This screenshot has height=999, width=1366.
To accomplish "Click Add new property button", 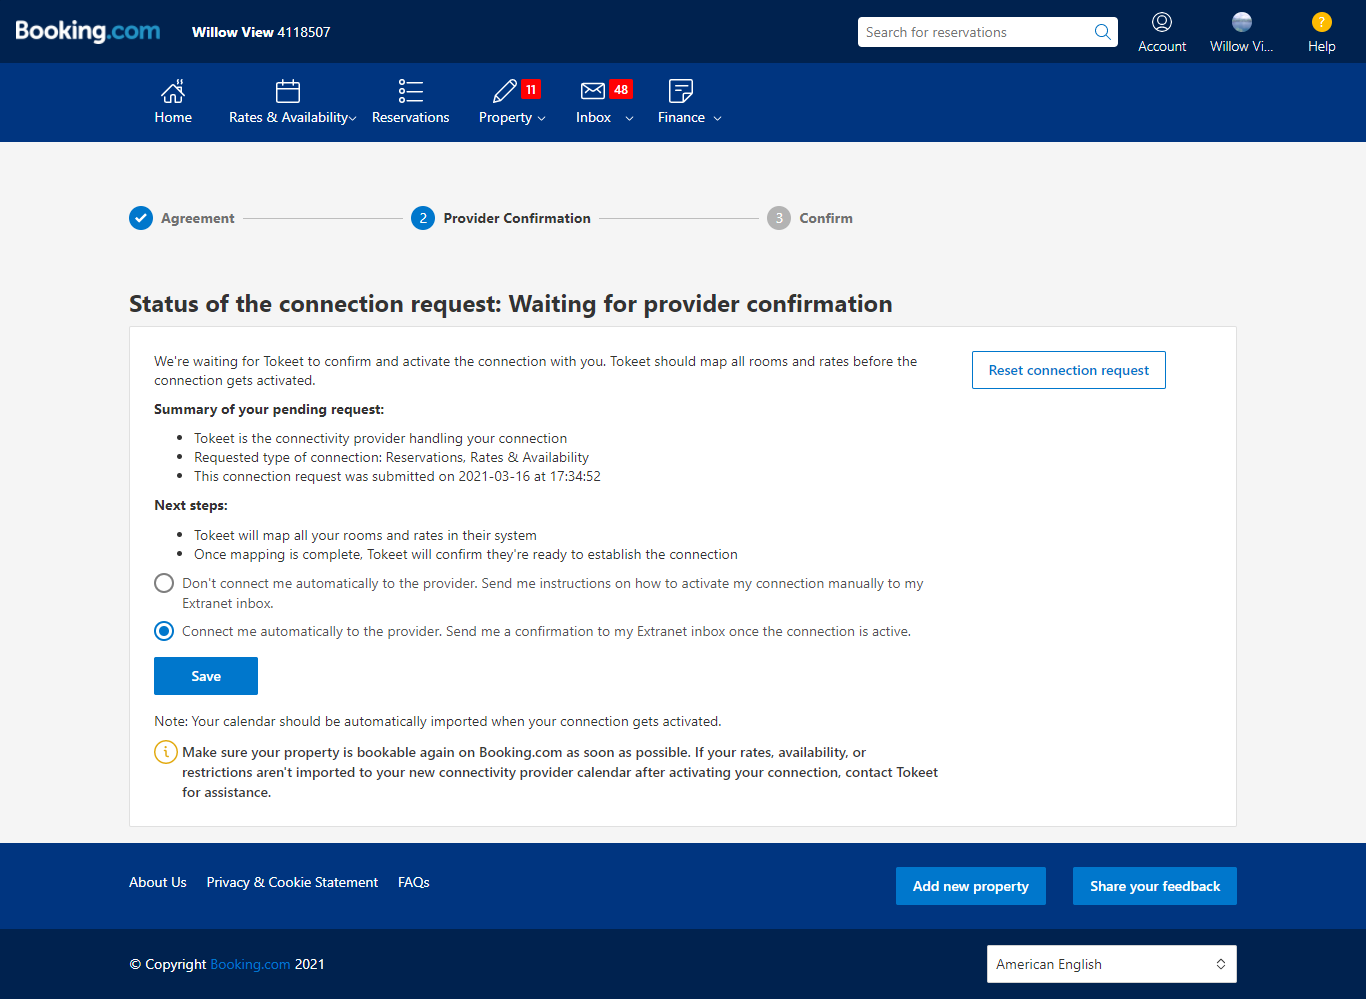I will point(971,886).
